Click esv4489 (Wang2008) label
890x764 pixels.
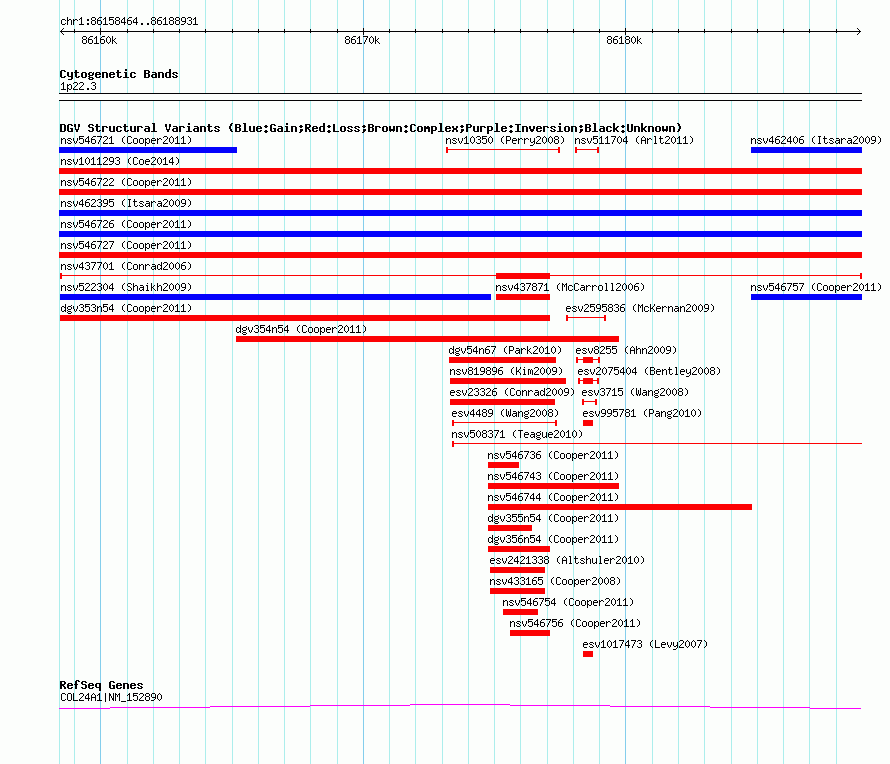(505, 413)
